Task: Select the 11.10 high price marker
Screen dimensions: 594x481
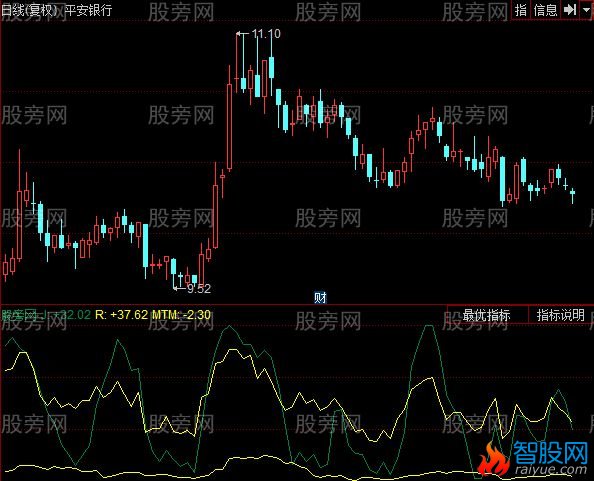Action: (x=266, y=34)
